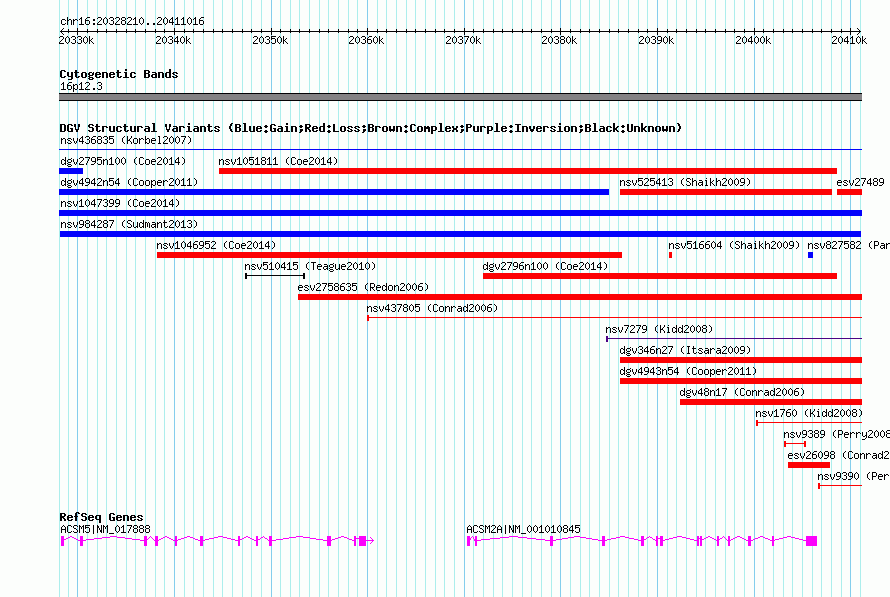The height and width of the screenshot is (597, 890).
Task: Open variant label nsv1047399 (Coe2014)
Action: click(120, 203)
